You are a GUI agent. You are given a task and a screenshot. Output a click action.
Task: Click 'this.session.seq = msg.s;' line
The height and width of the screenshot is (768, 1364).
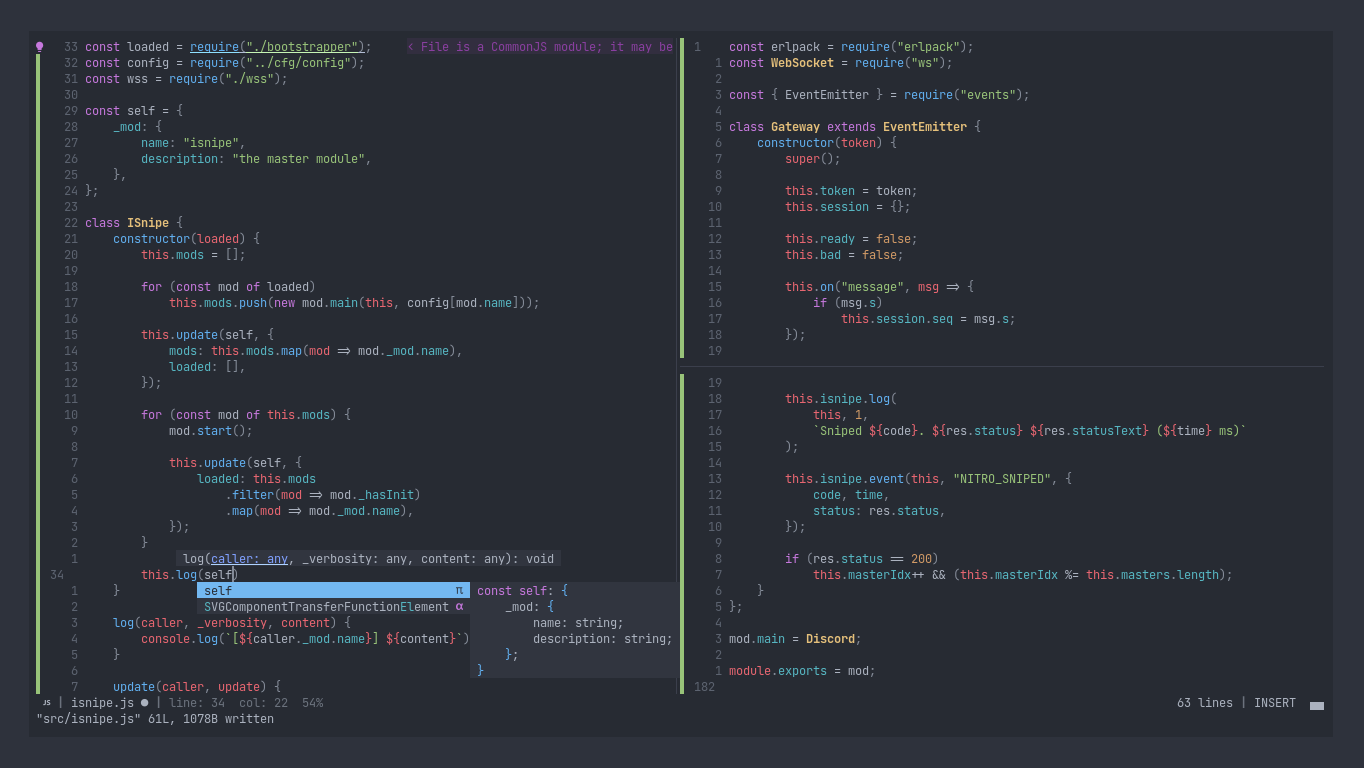coord(928,318)
